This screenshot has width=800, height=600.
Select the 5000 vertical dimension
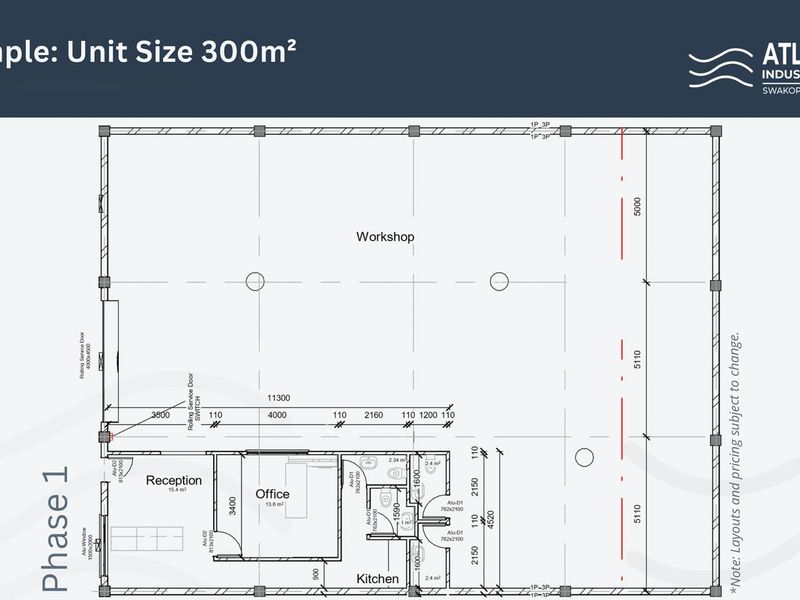click(637, 207)
